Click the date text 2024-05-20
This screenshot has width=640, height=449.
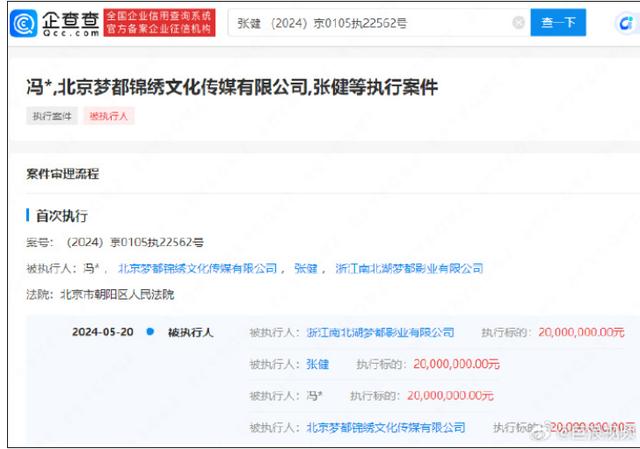(x=103, y=332)
